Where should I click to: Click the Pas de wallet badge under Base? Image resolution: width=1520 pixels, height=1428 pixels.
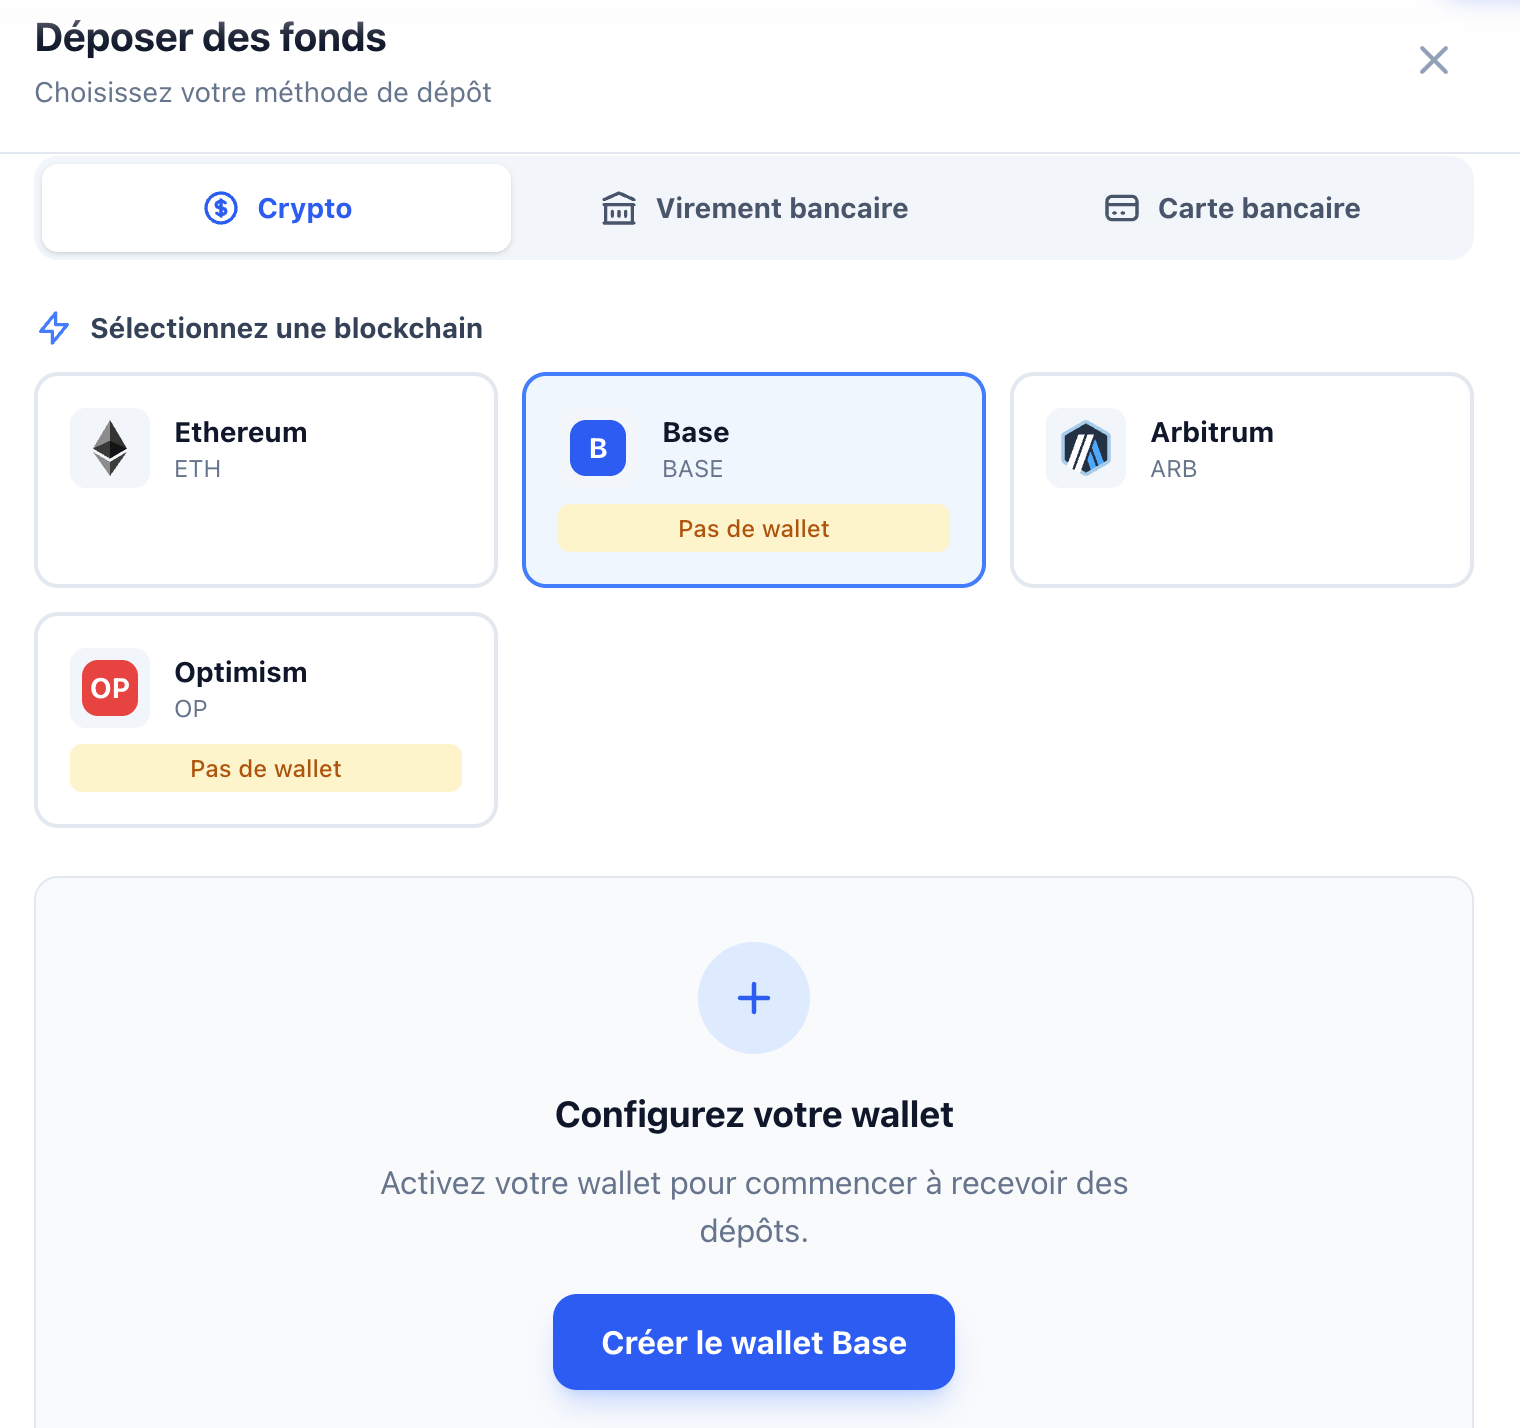tap(754, 528)
